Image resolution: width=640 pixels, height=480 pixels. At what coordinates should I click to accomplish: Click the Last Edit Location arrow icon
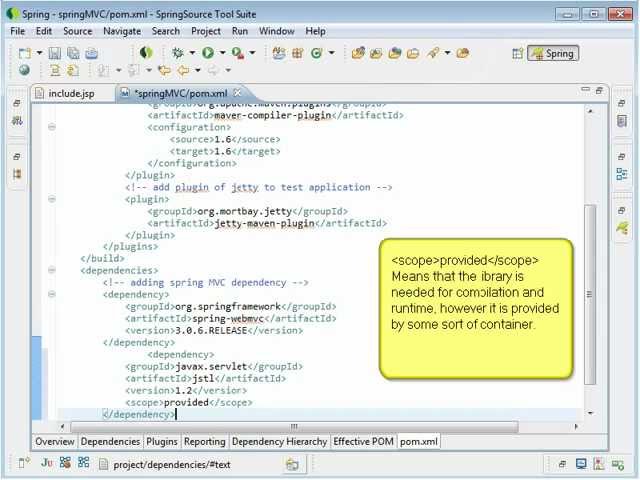(x=164, y=71)
